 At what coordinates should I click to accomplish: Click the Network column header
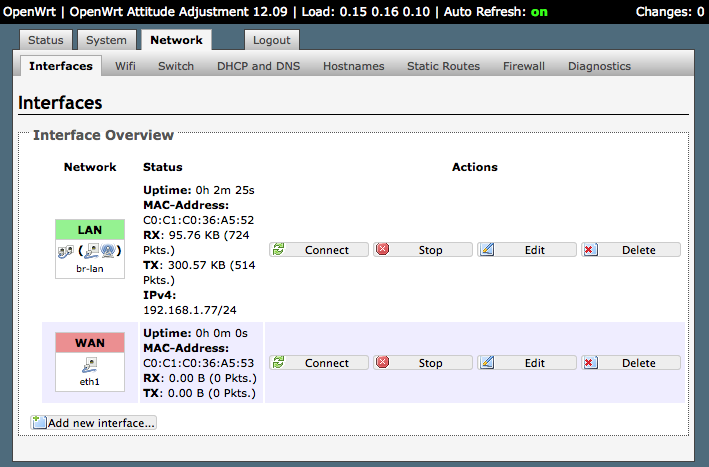[x=90, y=167]
